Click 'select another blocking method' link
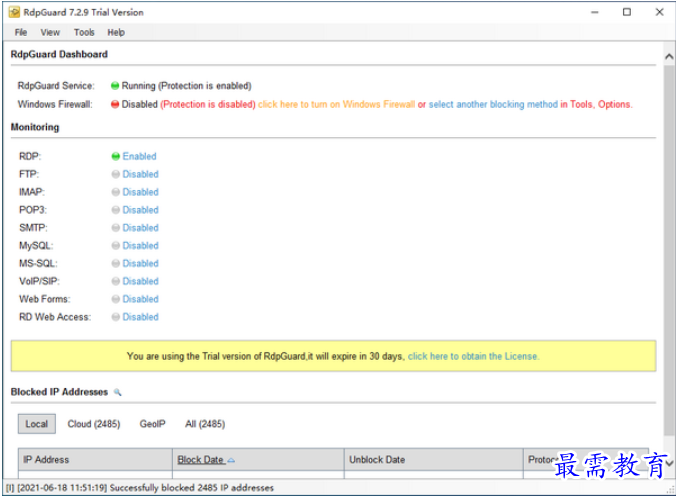The image size is (676, 497). click(x=493, y=104)
